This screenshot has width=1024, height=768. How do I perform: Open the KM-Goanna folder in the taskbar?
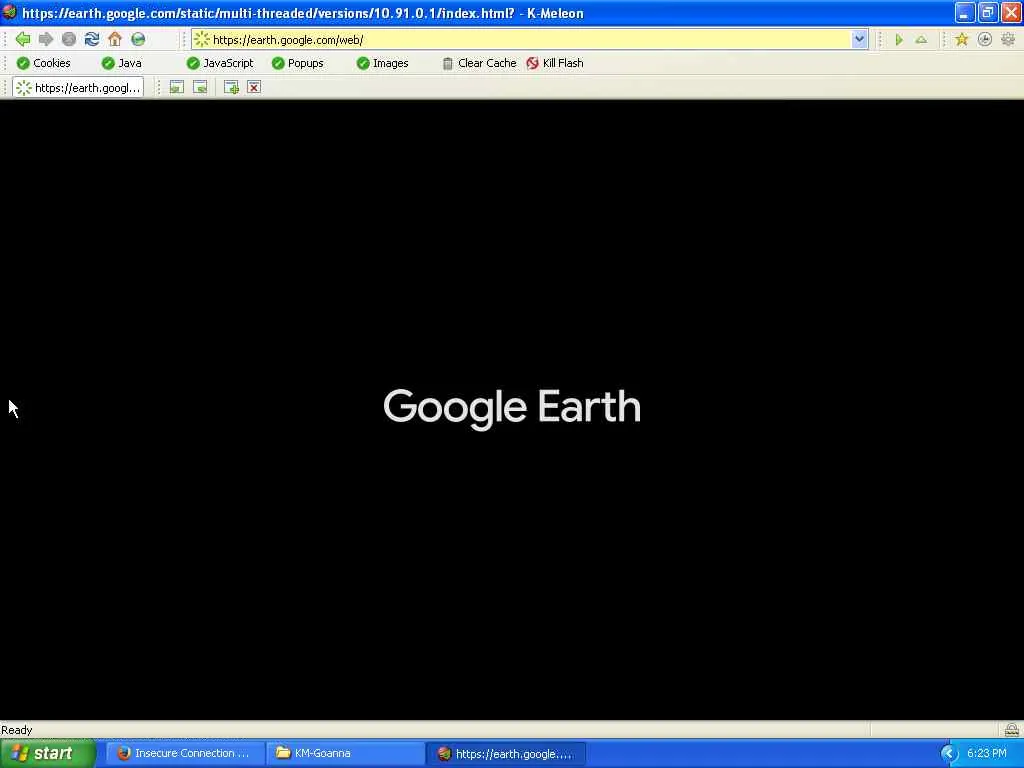[345, 753]
